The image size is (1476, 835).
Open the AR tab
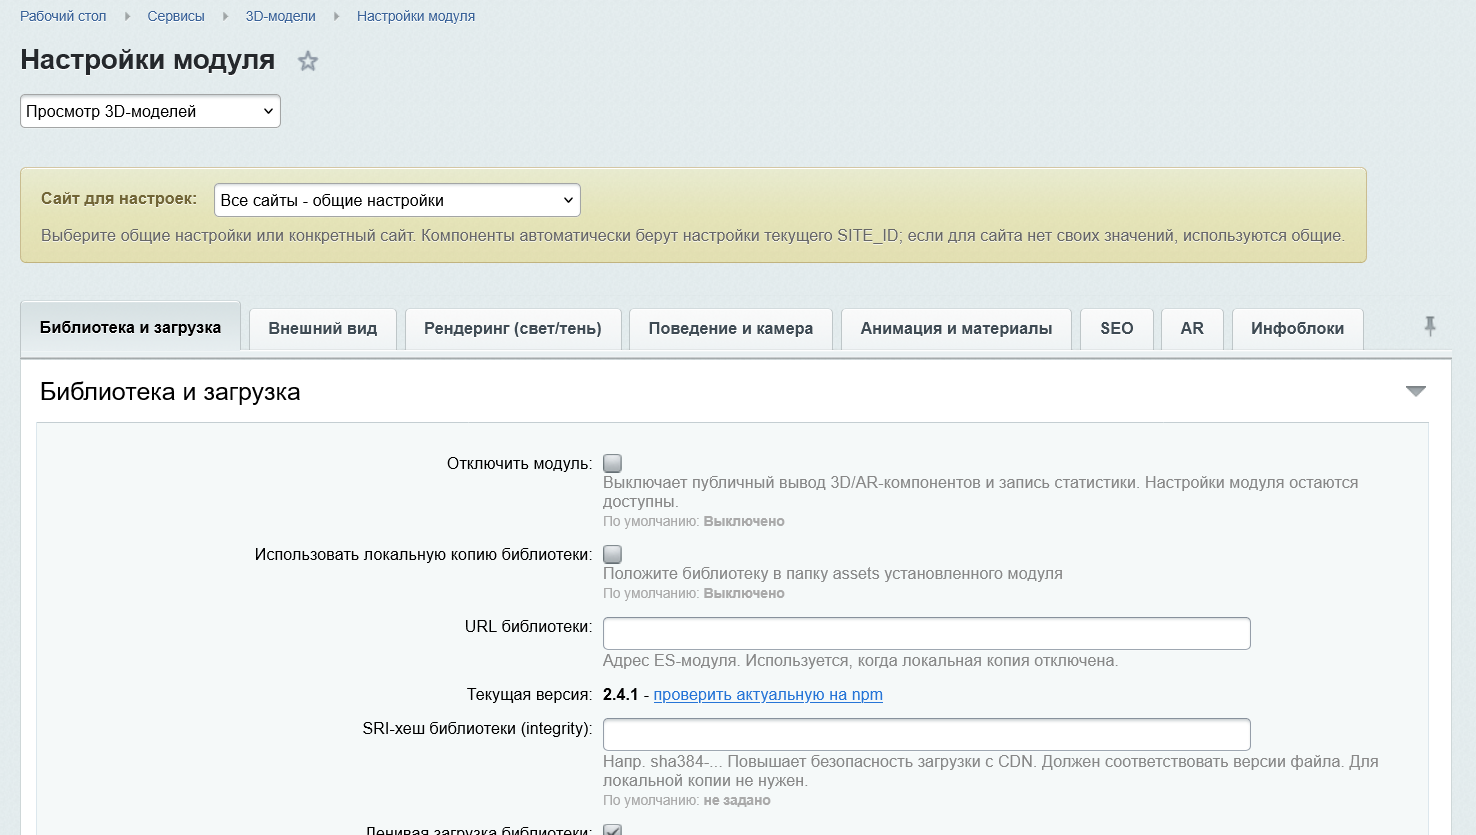coord(1192,328)
